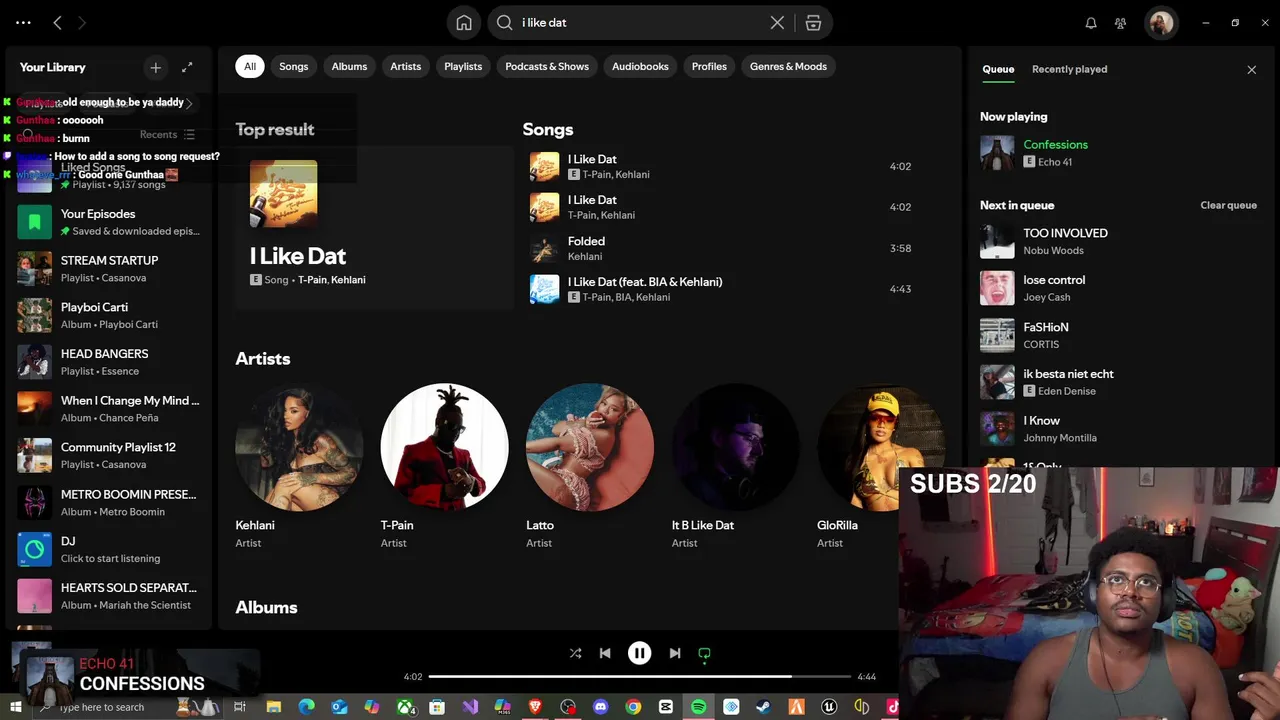Image resolution: width=1280 pixels, height=720 pixels.
Task: Close the Queue panel
Action: coord(1251,70)
